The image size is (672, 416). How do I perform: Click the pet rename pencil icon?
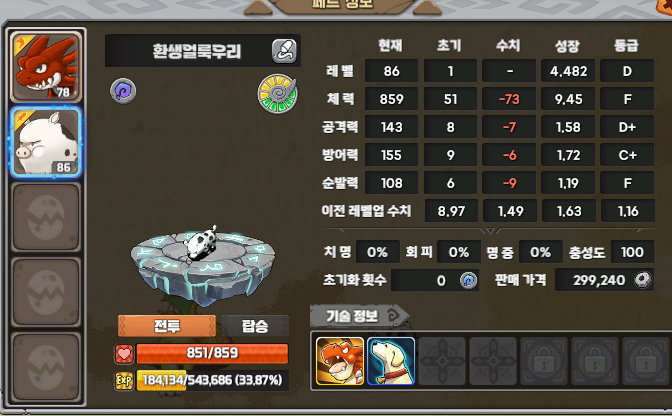284,51
